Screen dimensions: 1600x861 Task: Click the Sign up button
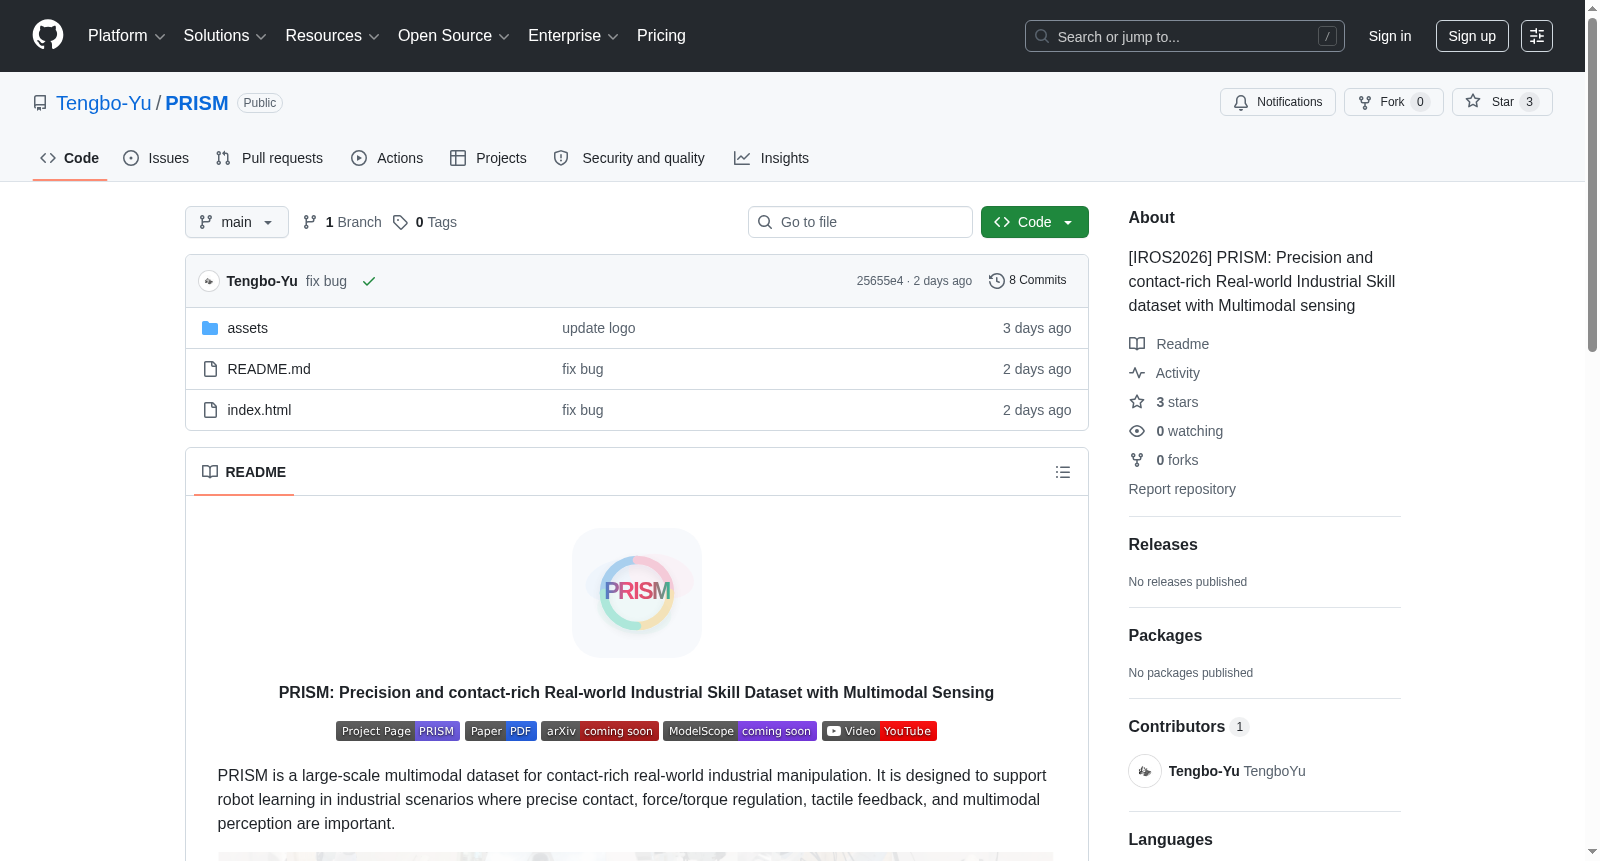pos(1472,36)
